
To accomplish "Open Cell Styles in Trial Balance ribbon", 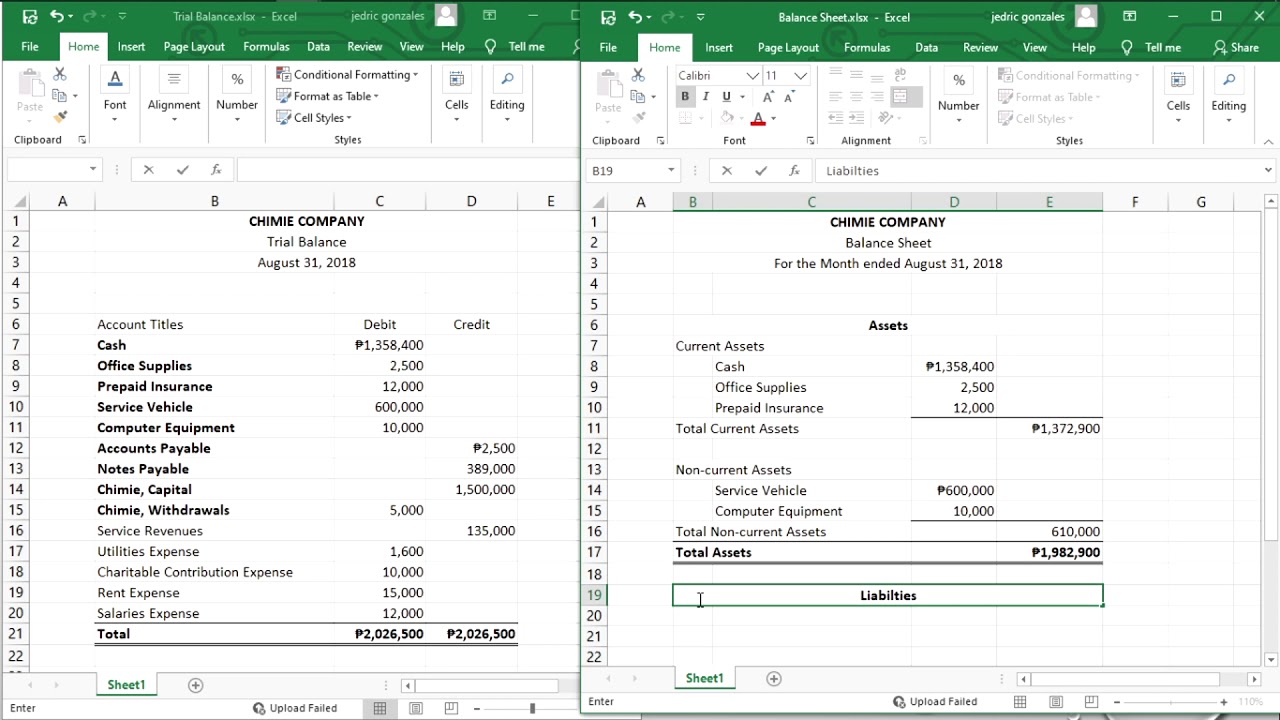I will (x=314, y=117).
